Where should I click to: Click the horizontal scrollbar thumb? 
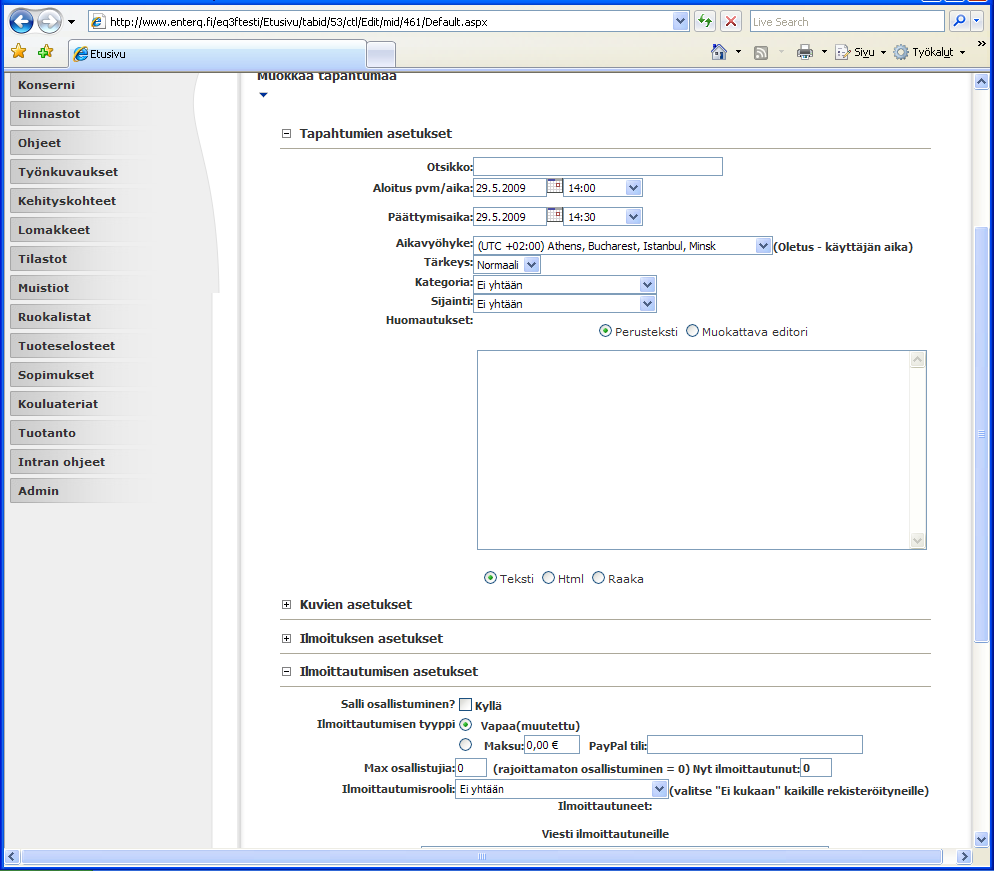coord(482,856)
